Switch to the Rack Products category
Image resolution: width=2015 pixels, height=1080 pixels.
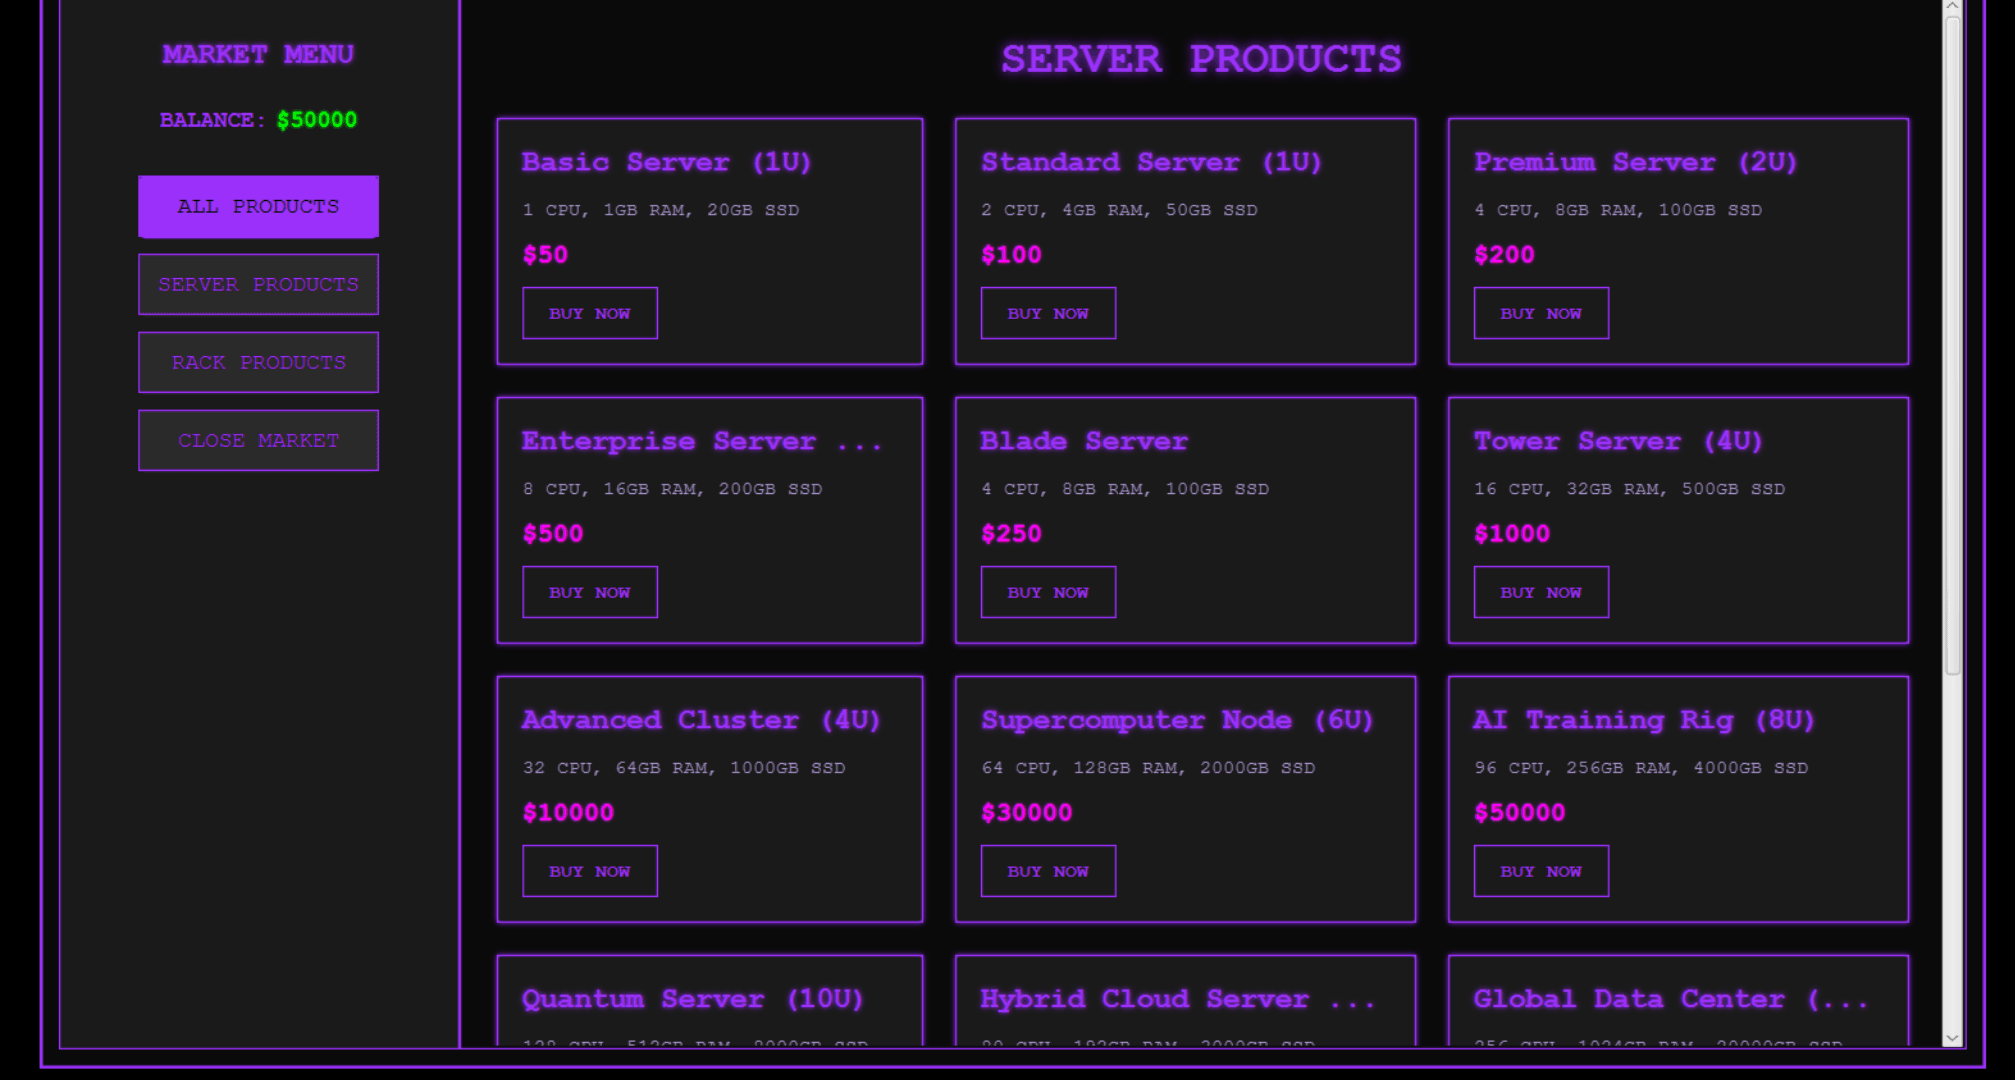258,363
